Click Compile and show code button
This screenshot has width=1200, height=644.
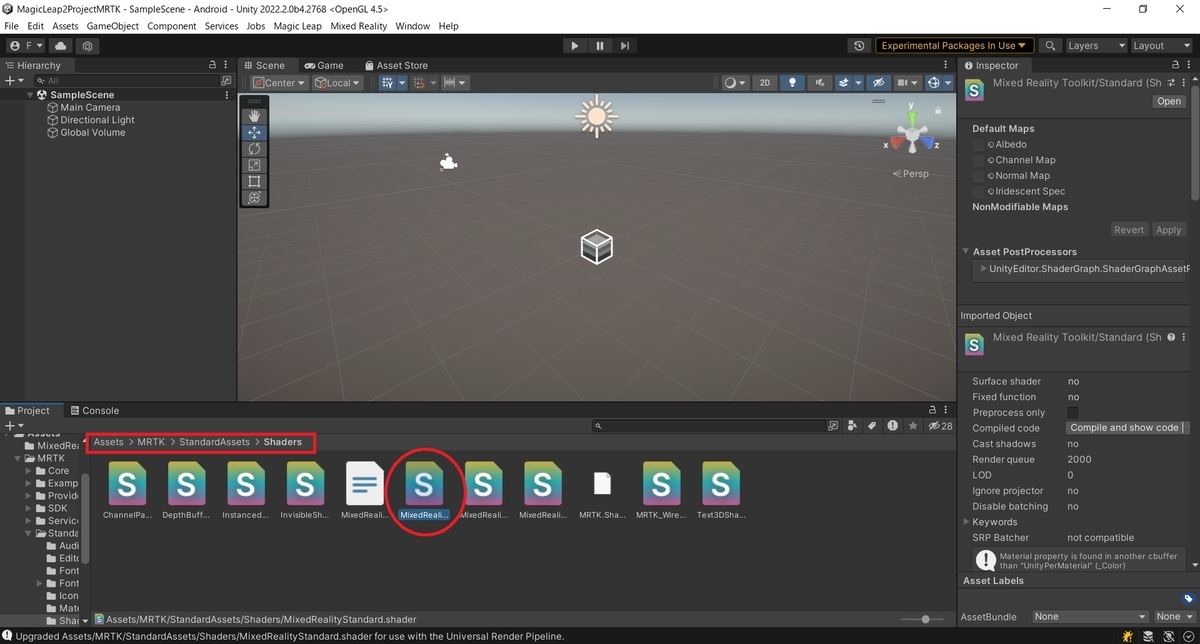[x=1125, y=428]
